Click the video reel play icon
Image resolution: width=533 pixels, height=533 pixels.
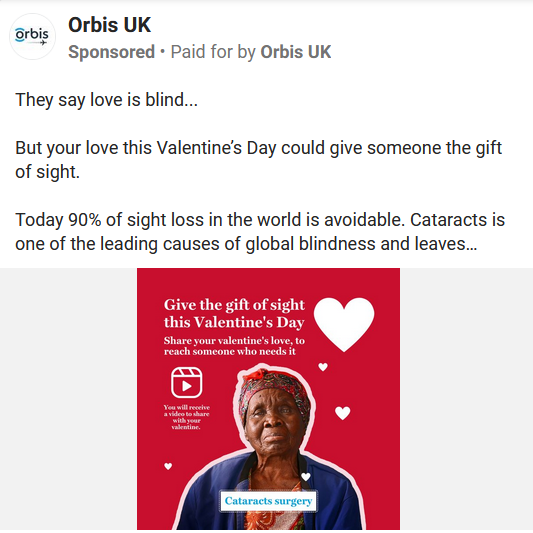[x=187, y=382]
